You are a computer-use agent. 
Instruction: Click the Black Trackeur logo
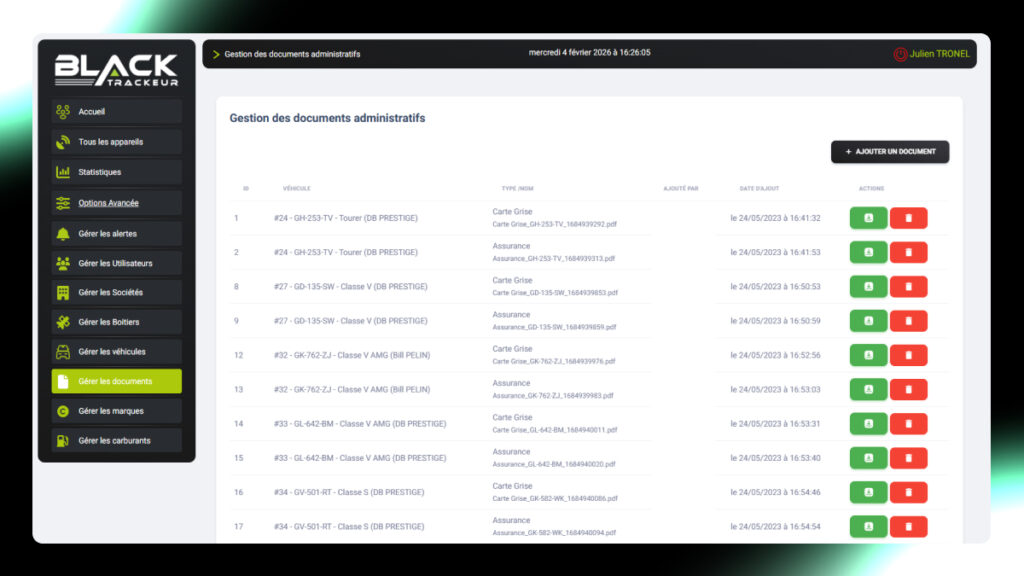(x=116, y=70)
